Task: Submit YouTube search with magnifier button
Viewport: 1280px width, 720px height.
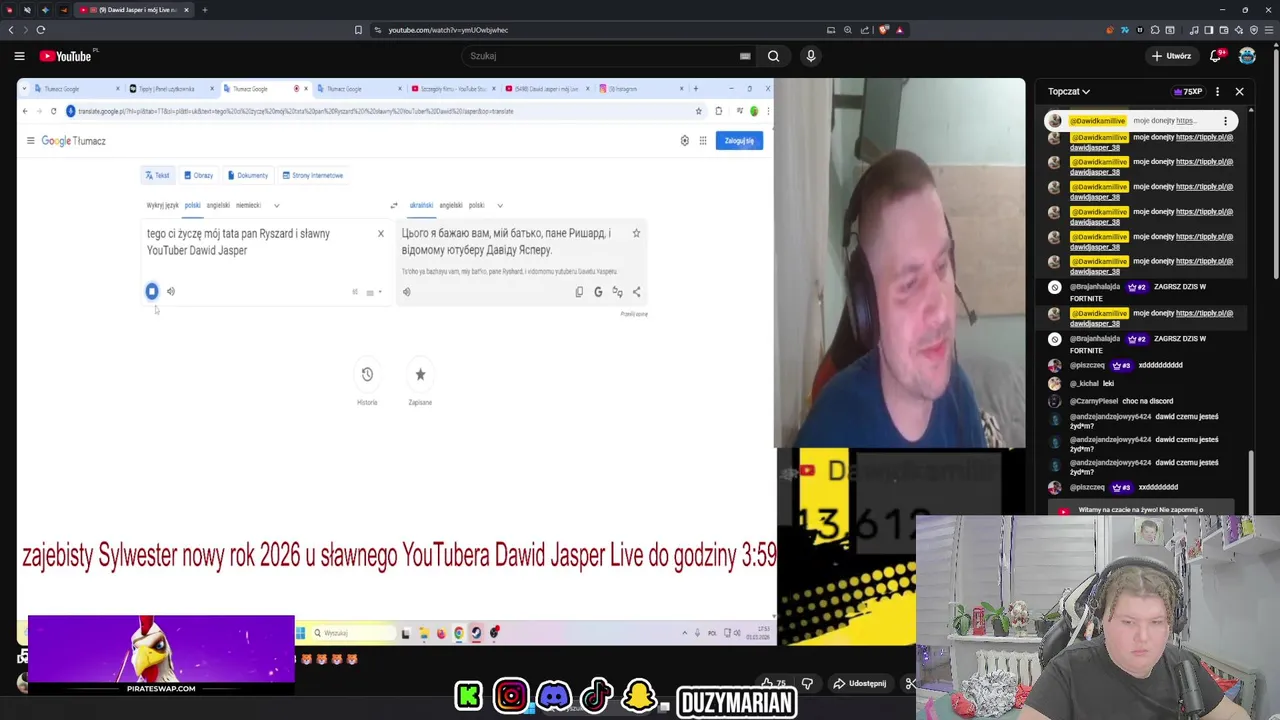Action: (x=773, y=56)
